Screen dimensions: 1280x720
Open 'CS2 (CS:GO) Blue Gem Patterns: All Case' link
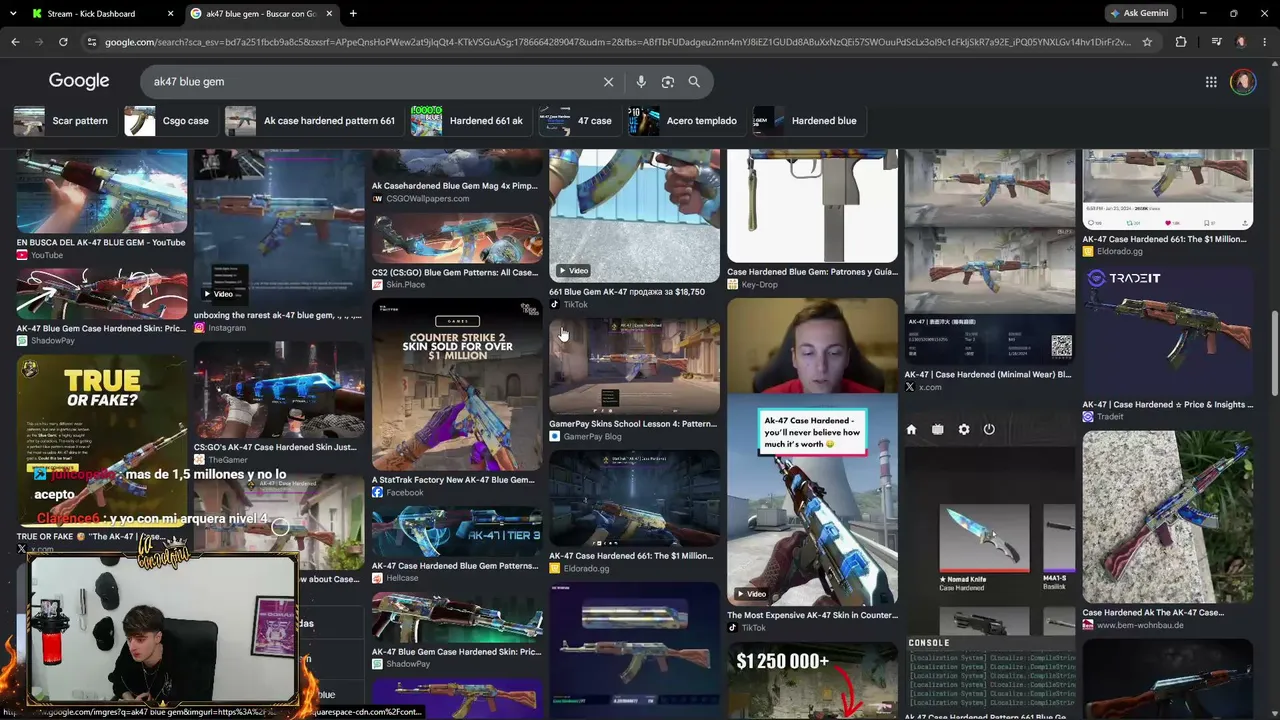455,273
